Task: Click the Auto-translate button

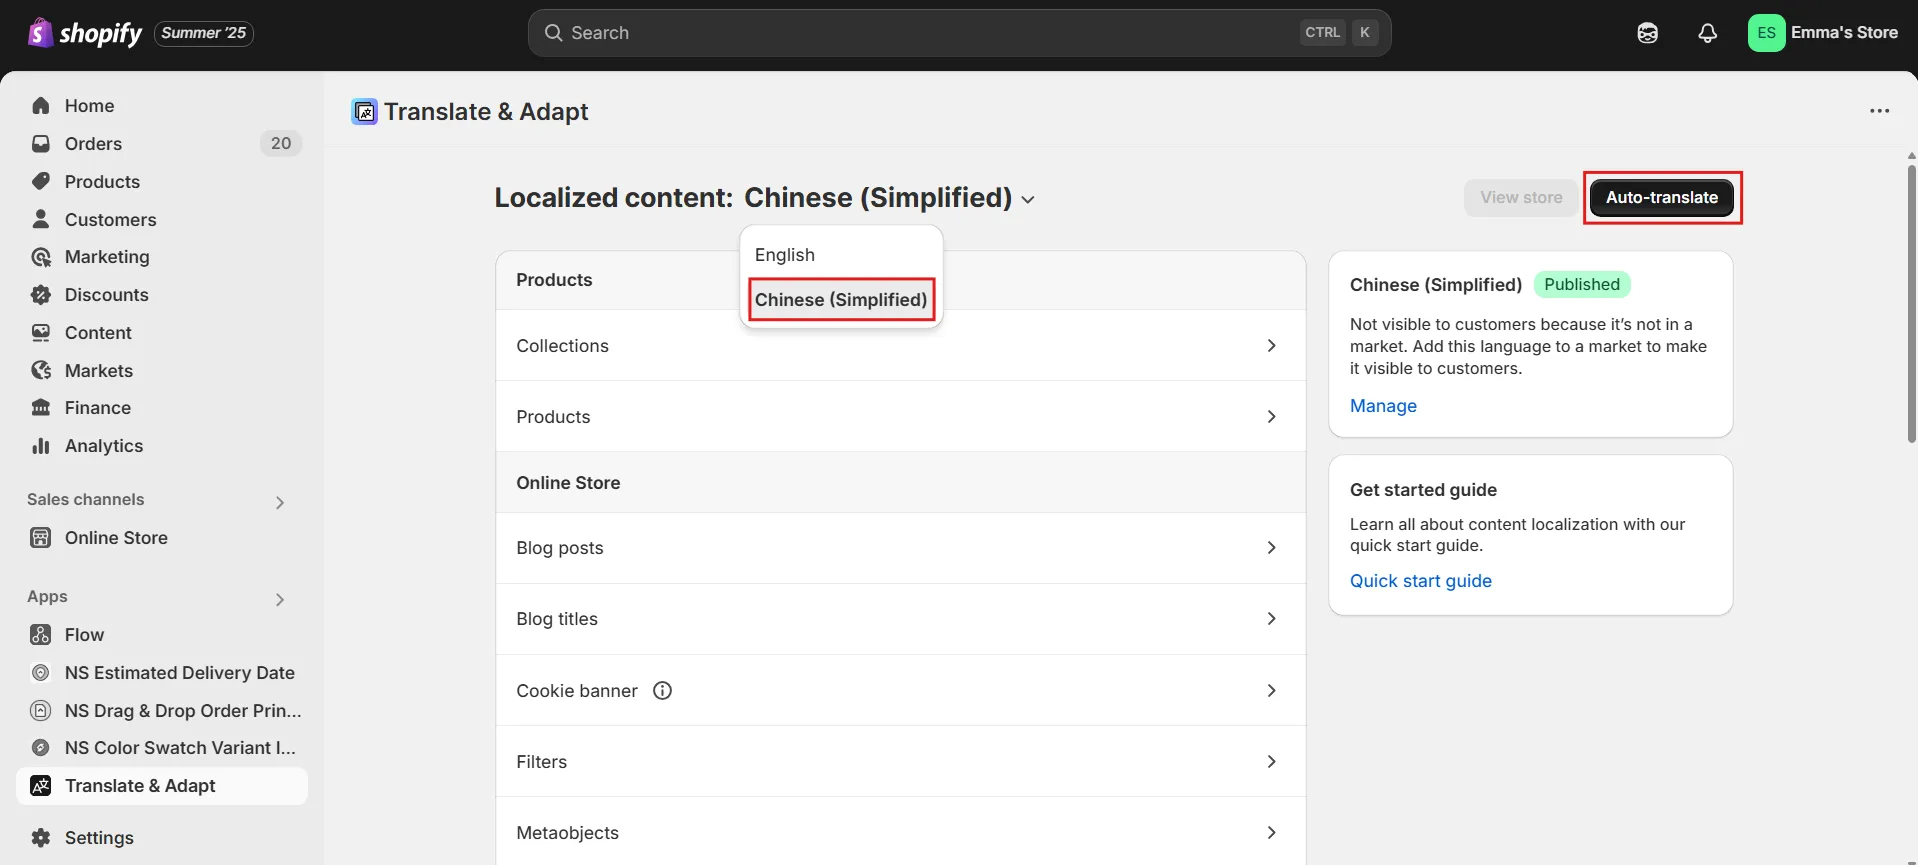Action: tap(1662, 198)
